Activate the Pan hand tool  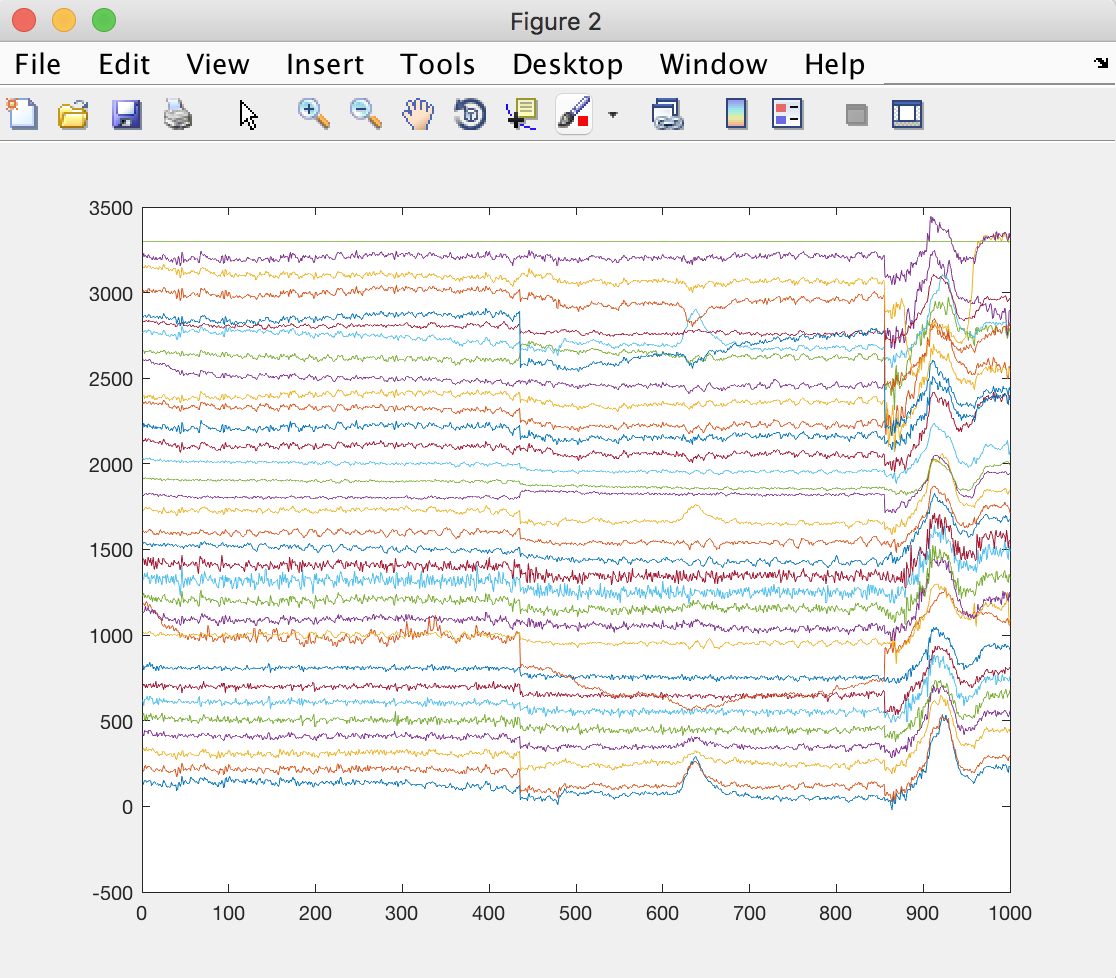click(x=418, y=115)
